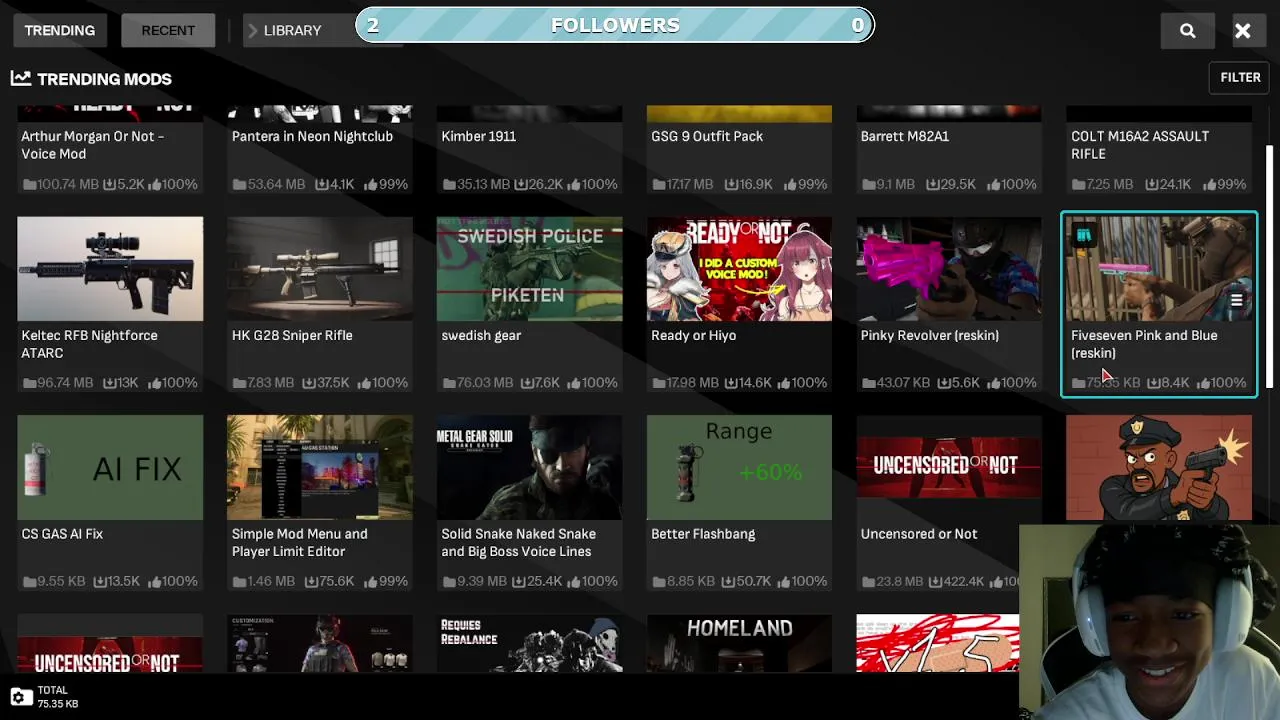The height and width of the screenshot is (720, 1280).
Task: Click the thumbs-up icon on GSG 9 Outfit Pack
Action: tap(791, 184)
